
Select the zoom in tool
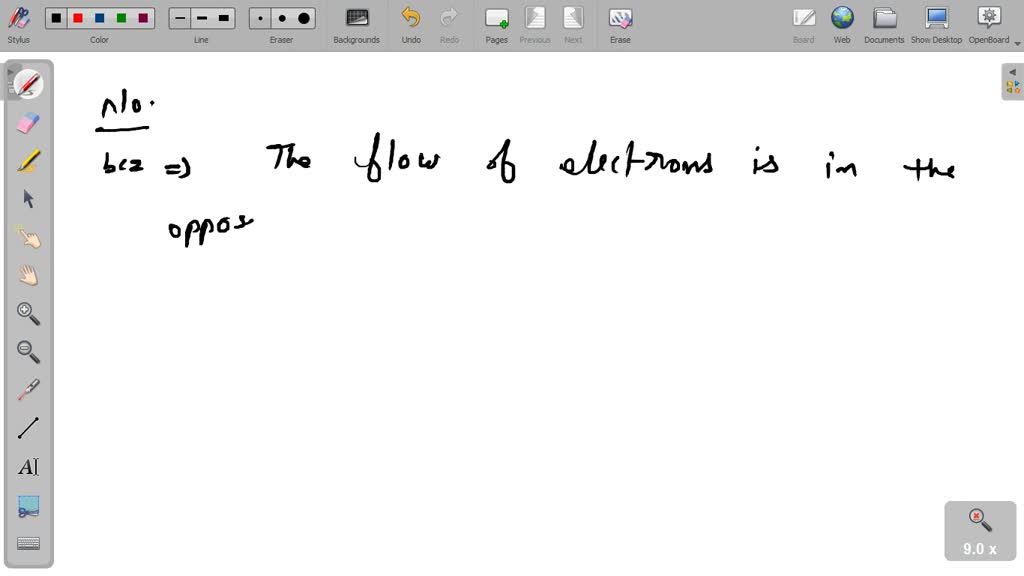(28, 313)
